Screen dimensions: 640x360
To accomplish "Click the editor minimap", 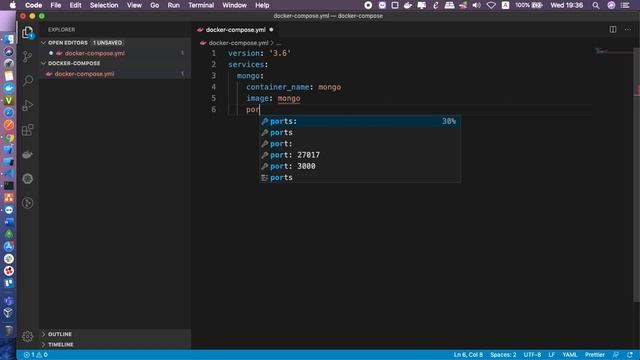I will [613, 52].
